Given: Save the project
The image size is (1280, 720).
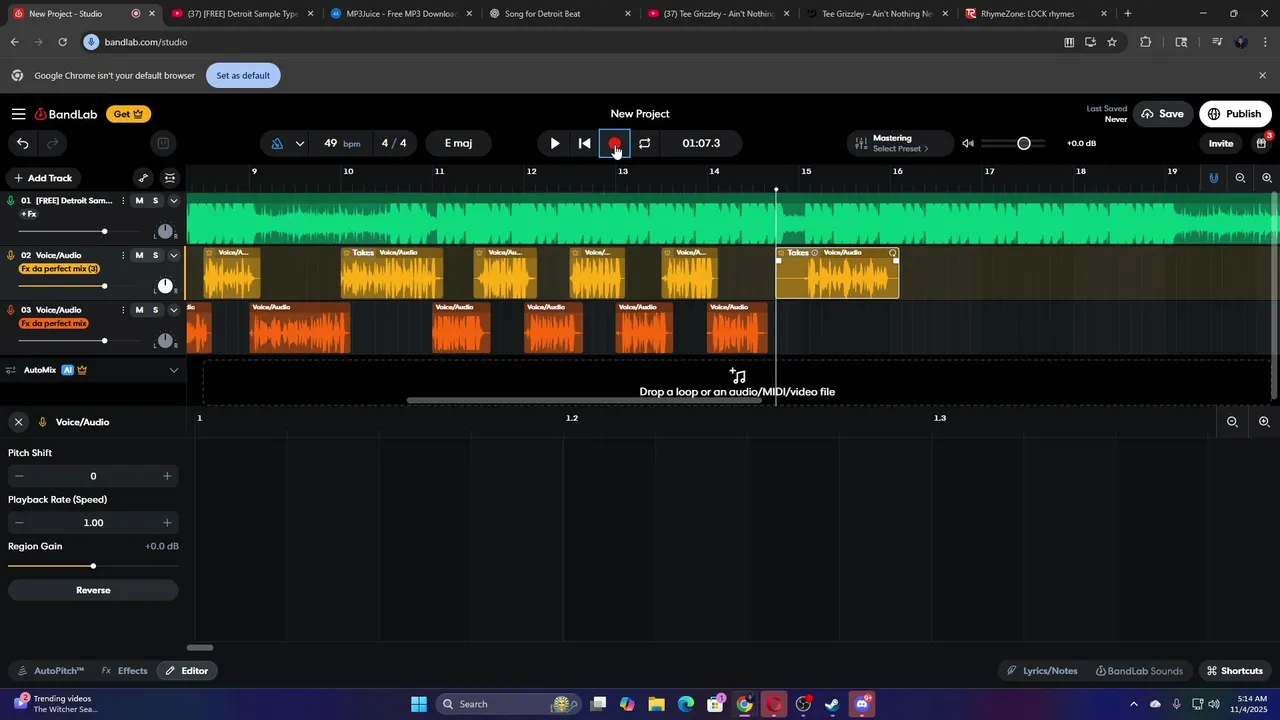Looking at the screenshot, I should 1161,114.
